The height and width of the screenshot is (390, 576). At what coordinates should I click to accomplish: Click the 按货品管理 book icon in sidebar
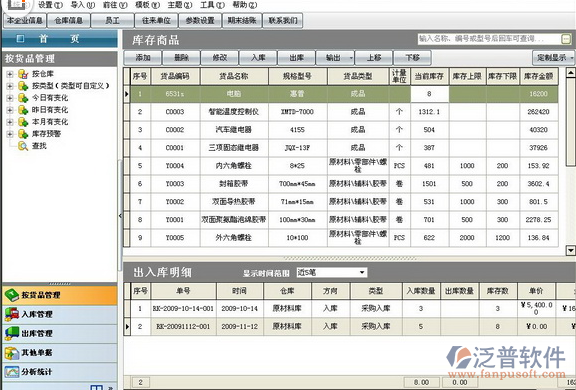pyautogui.click(x=11, y=295)
